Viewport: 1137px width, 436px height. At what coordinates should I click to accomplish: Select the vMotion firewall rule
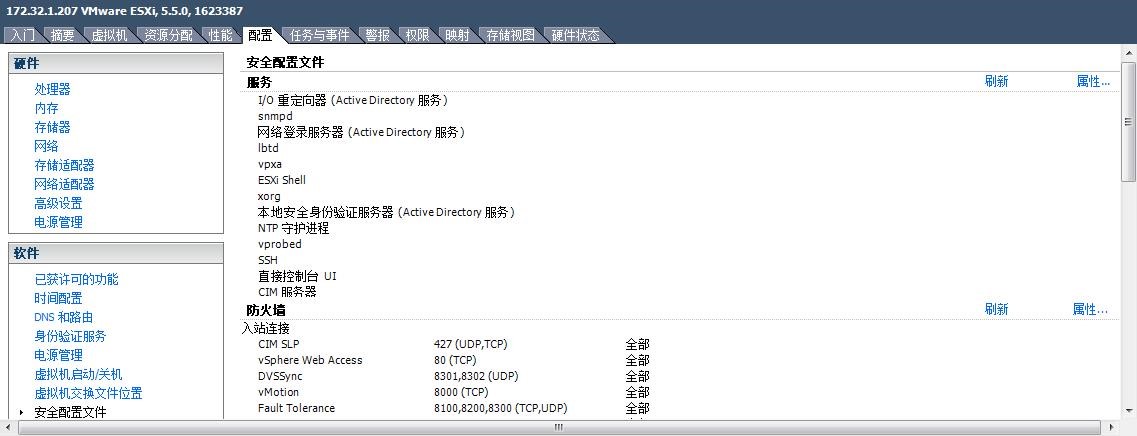coord(278,392)
